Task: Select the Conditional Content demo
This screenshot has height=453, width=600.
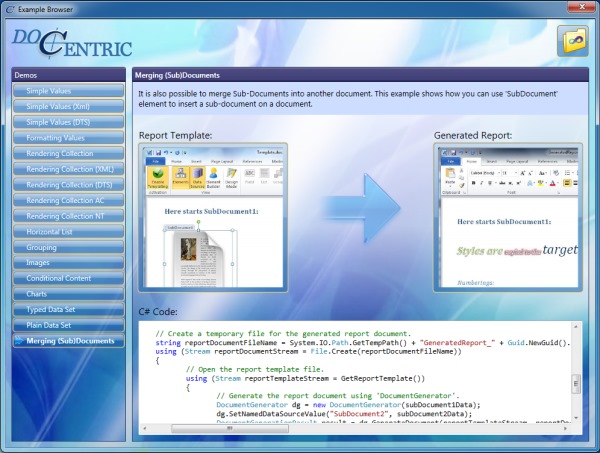Action: (x=68, y=279)
